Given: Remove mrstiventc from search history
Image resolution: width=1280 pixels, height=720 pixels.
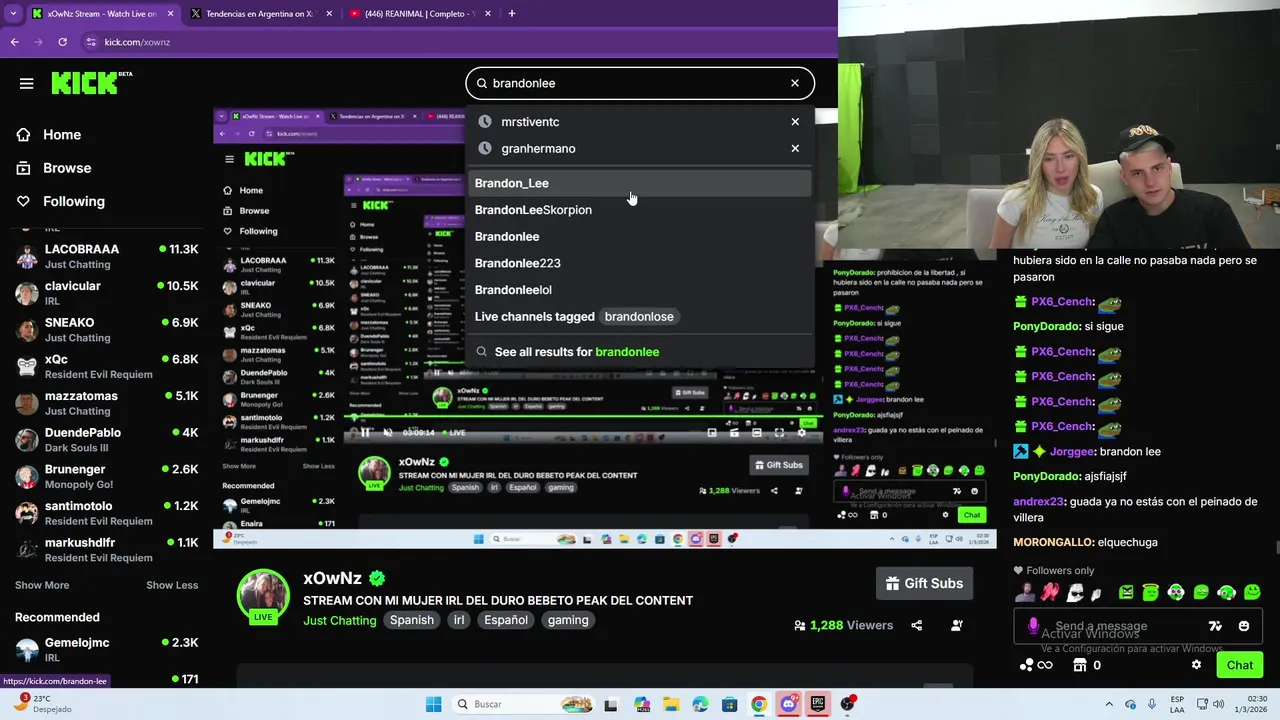Looking at the screenshot, I should (795, 122).
